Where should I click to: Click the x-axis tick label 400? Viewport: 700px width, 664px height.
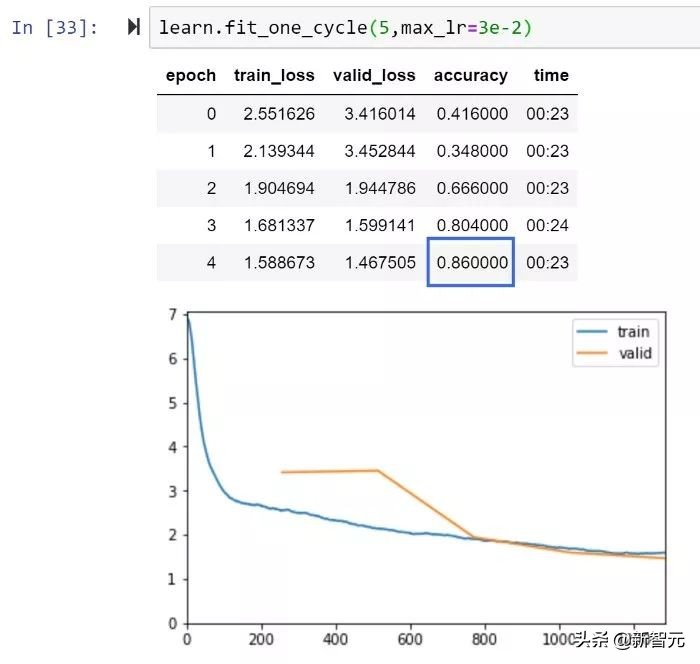[336, 639]
